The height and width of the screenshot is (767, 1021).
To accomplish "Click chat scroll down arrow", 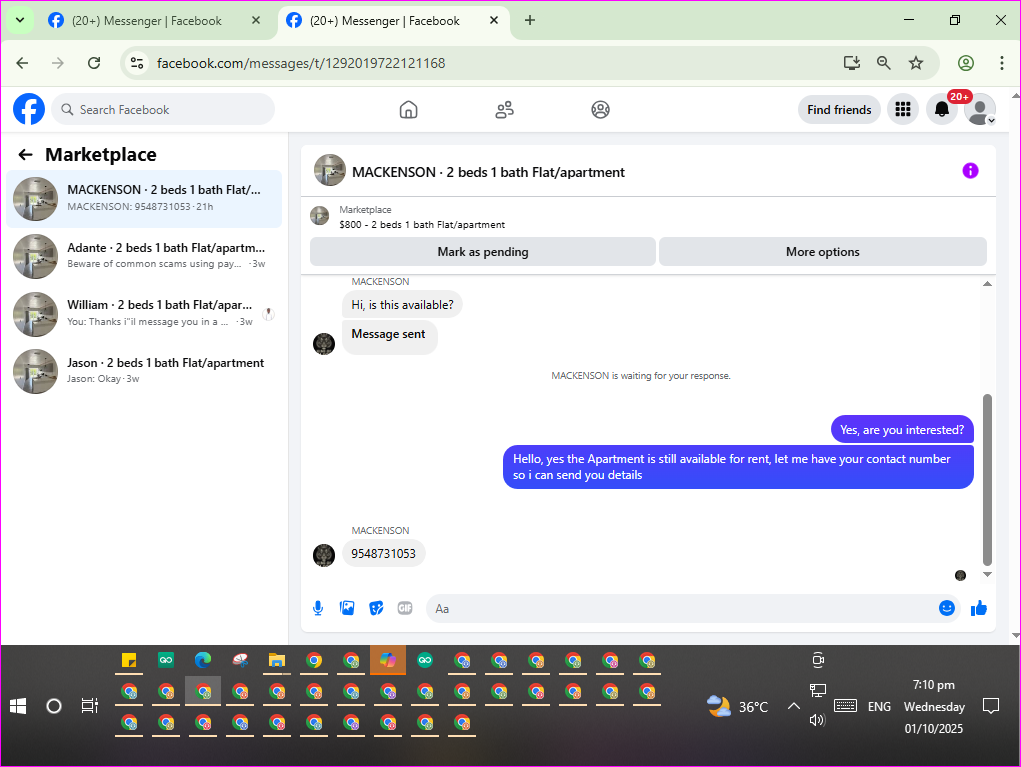I will tap(987, 574).
